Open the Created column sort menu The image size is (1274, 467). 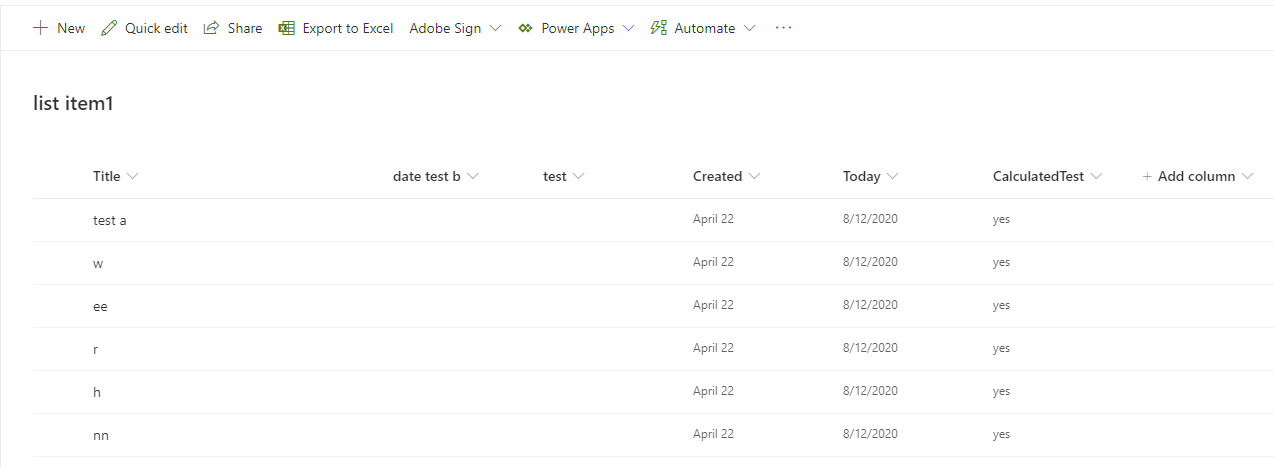pos(754,176)
